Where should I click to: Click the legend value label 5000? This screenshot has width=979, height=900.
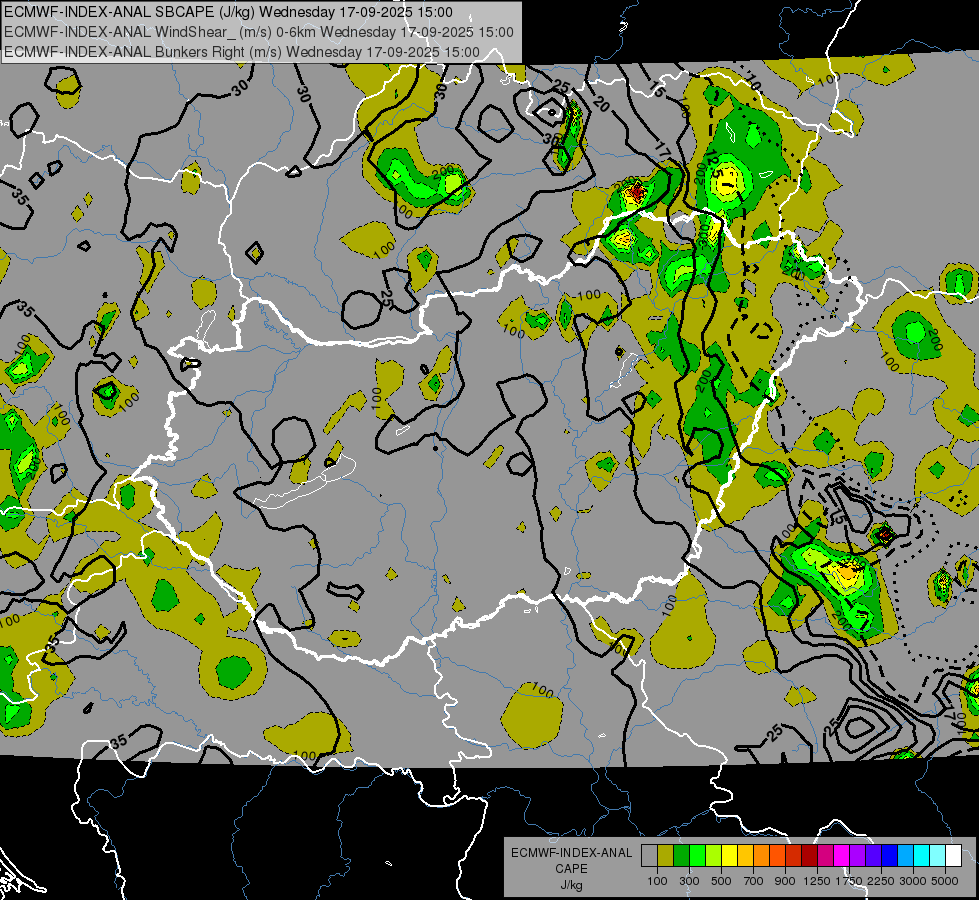coord(946,881)
